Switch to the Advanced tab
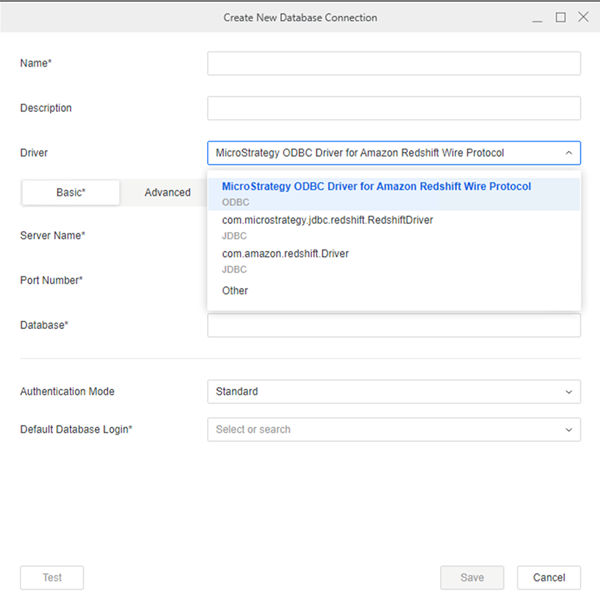Image resolution: width=600 pixels, height=610 pixels. (168, 193)
